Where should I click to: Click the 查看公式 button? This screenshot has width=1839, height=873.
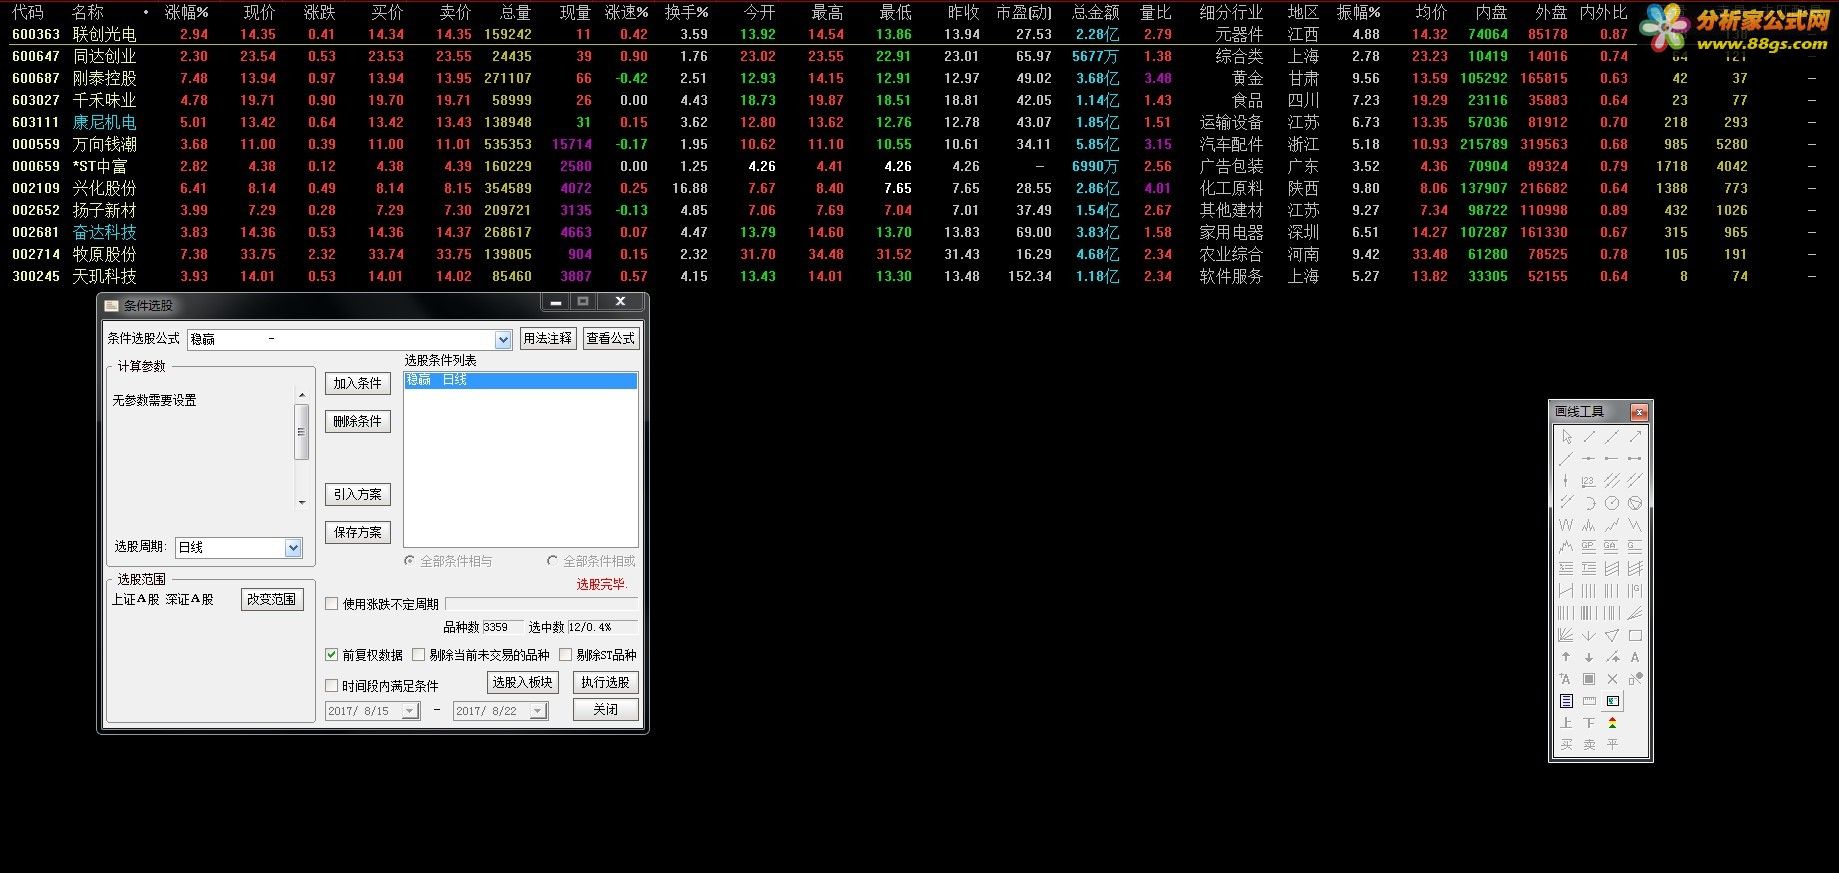click(x=610, y=339)
